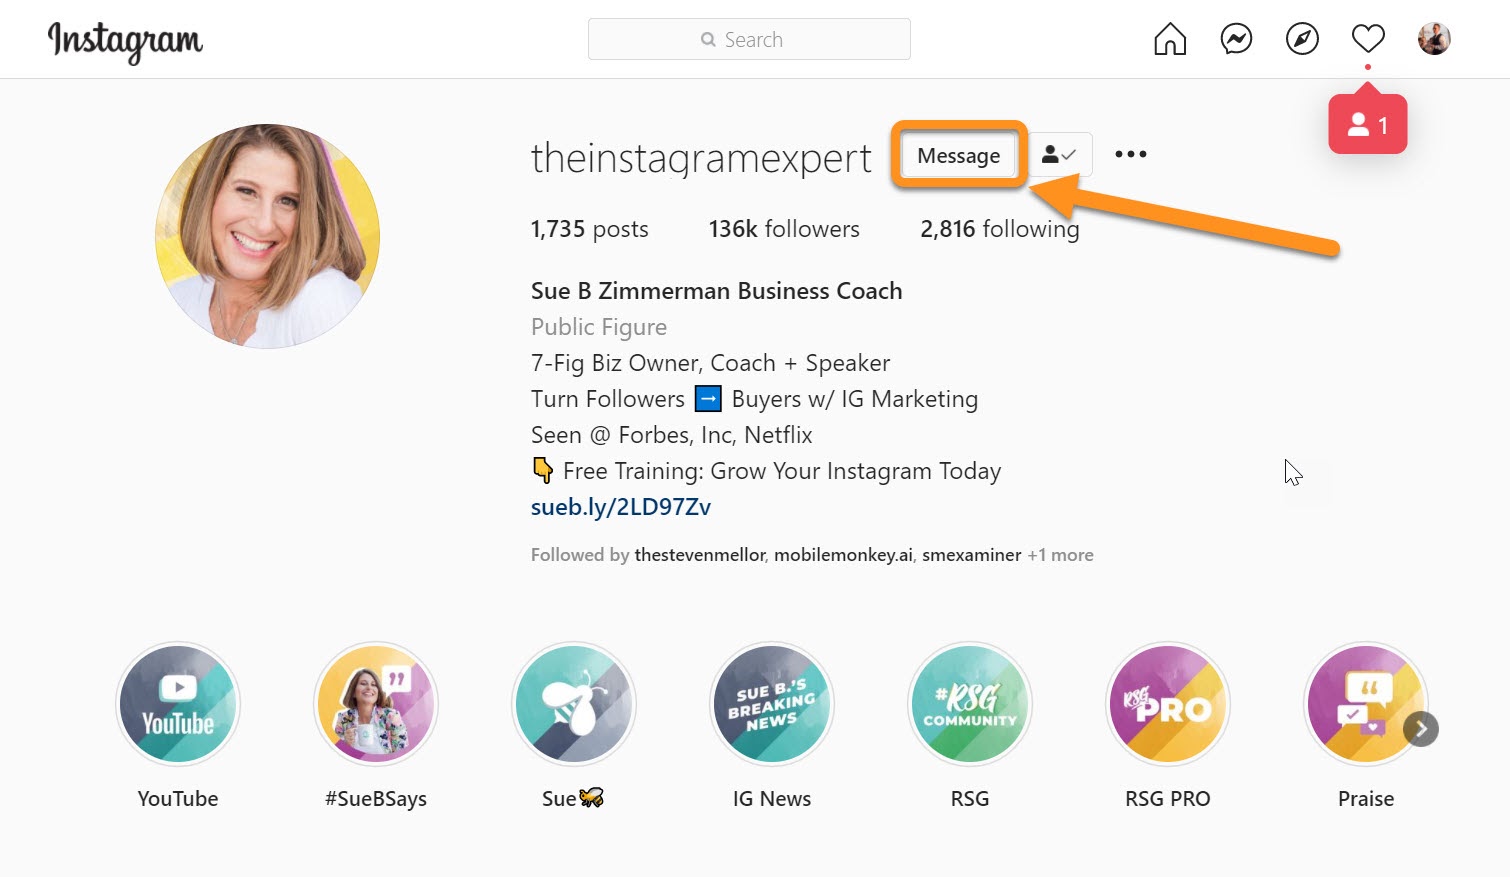Click inside the Search input field
Image resolution: width=1510 pixels, height=877 pixels.
(x=748, y=39)
